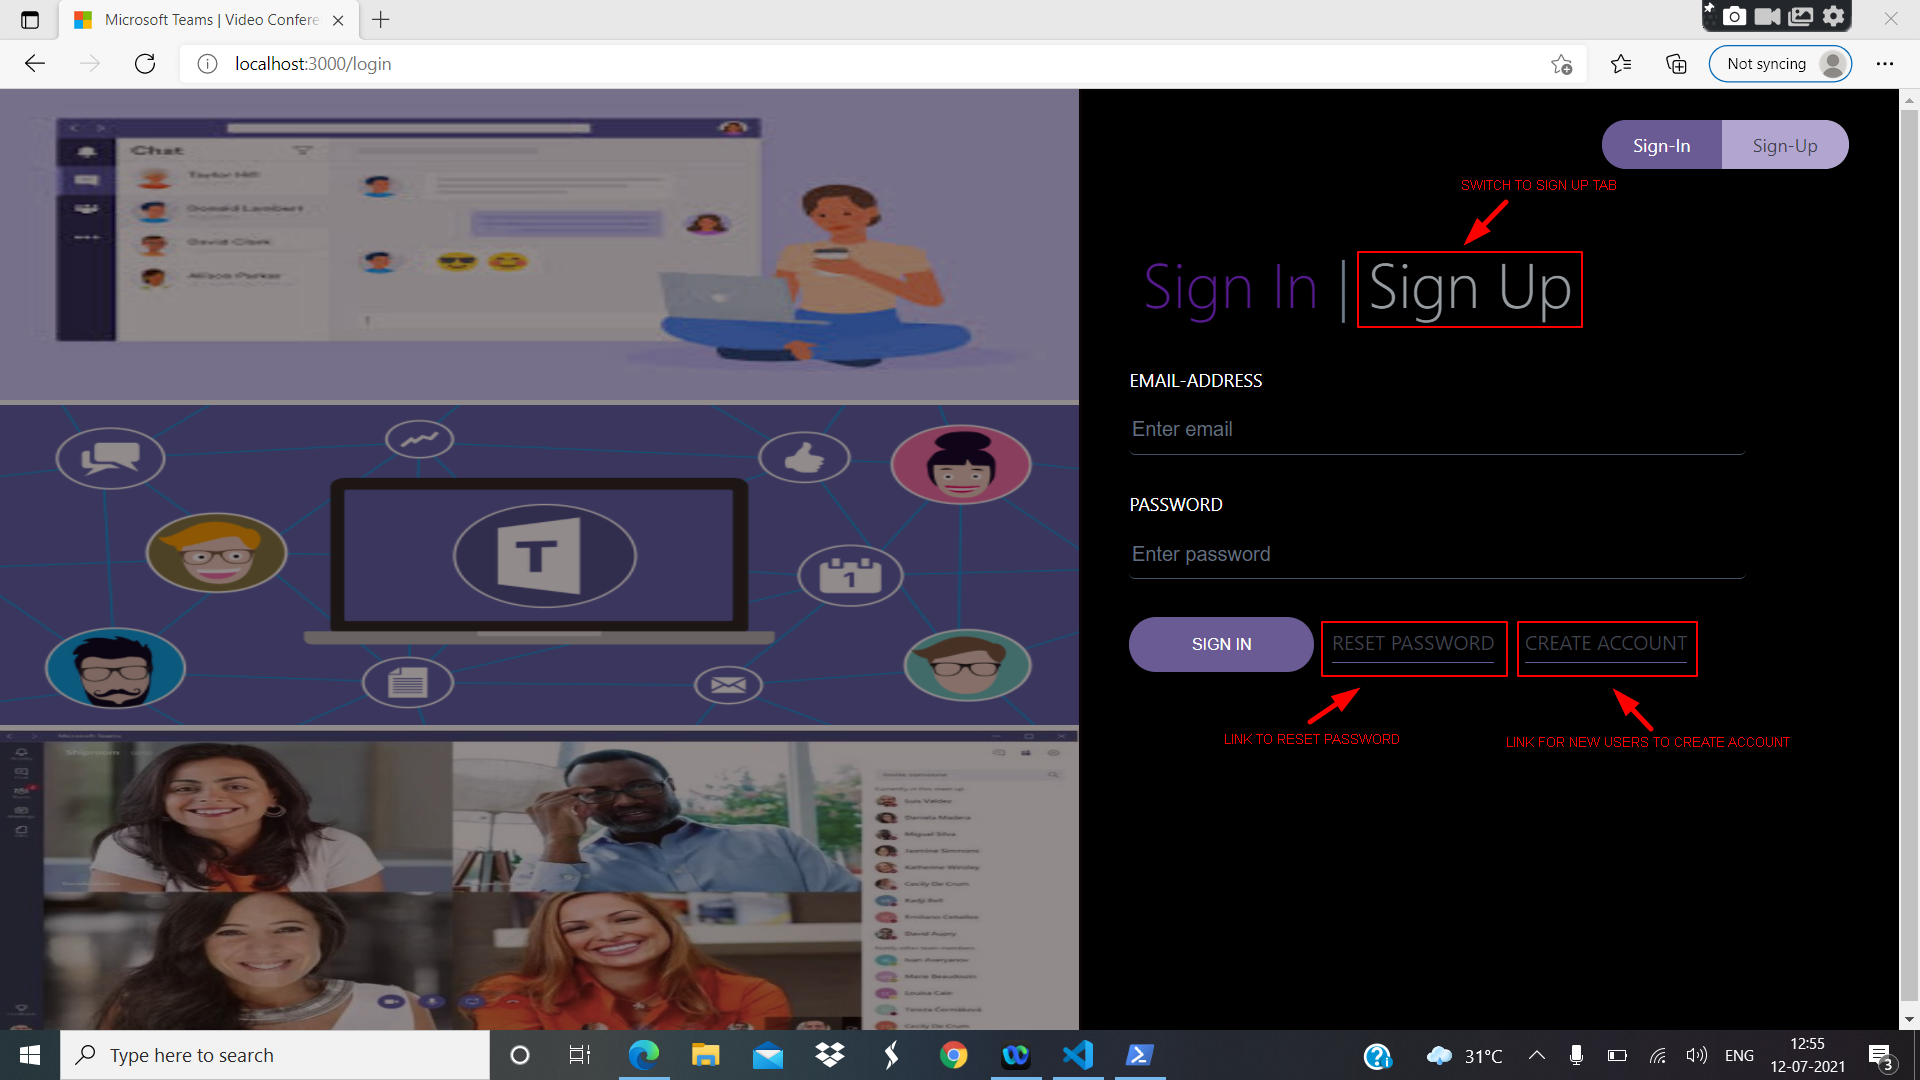Screen dimensions: 1920x1080
Task: Open the browser settings ellipsis menu
Action: pos(1884,64)
